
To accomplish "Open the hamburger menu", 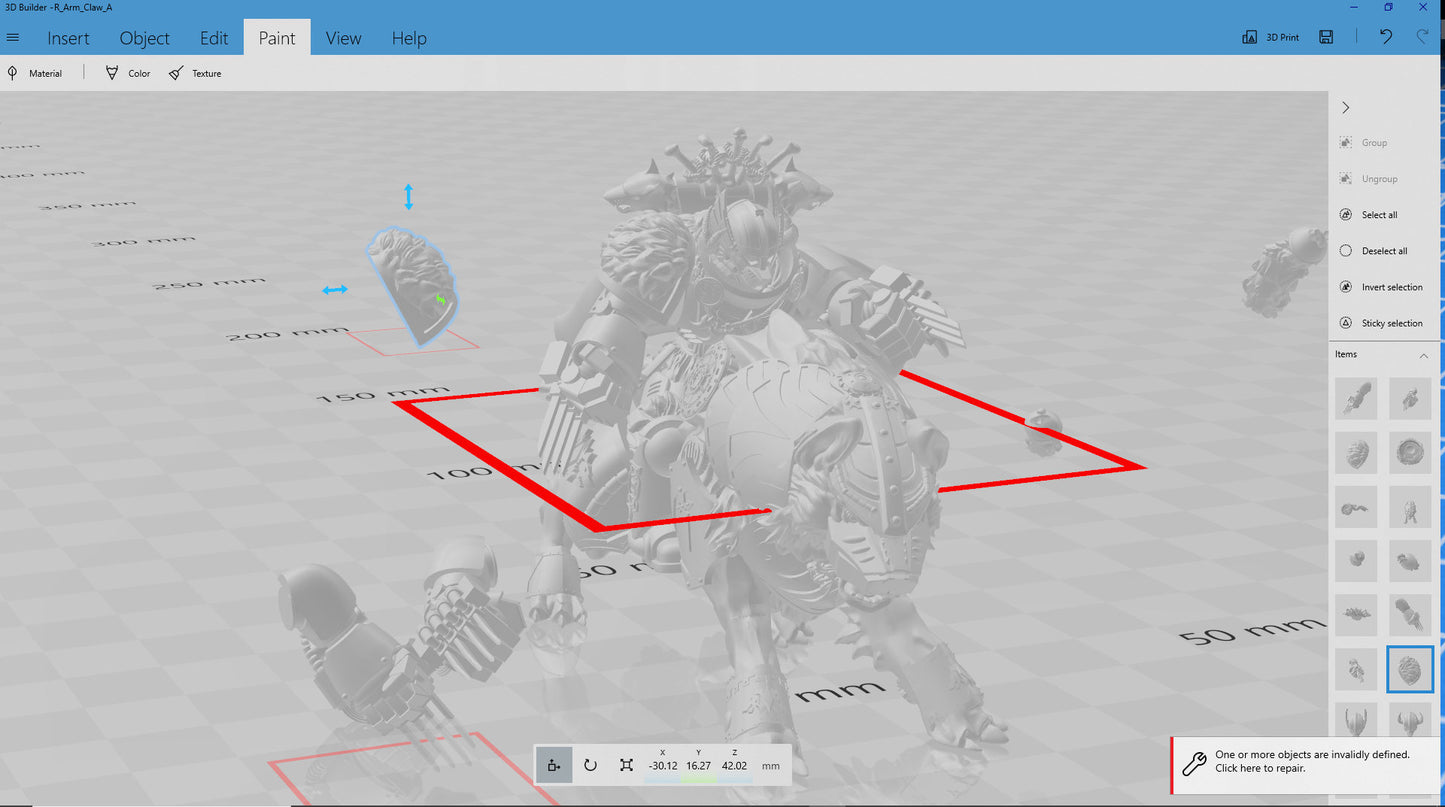I will pos(13,38).
